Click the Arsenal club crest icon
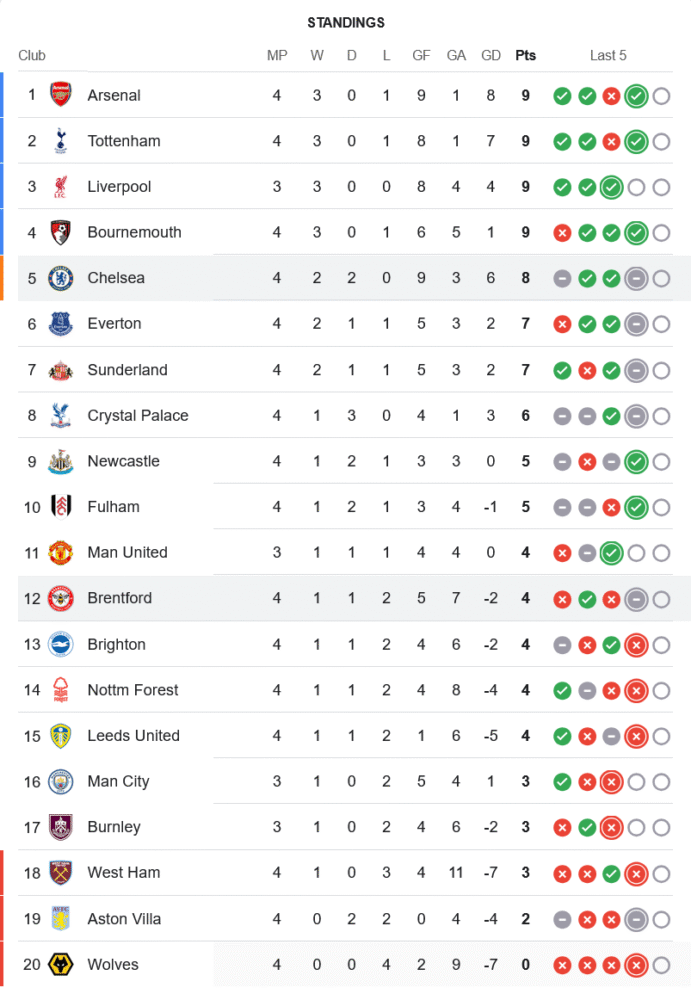This screenshot has width=691, height=1000. (61, 95)
